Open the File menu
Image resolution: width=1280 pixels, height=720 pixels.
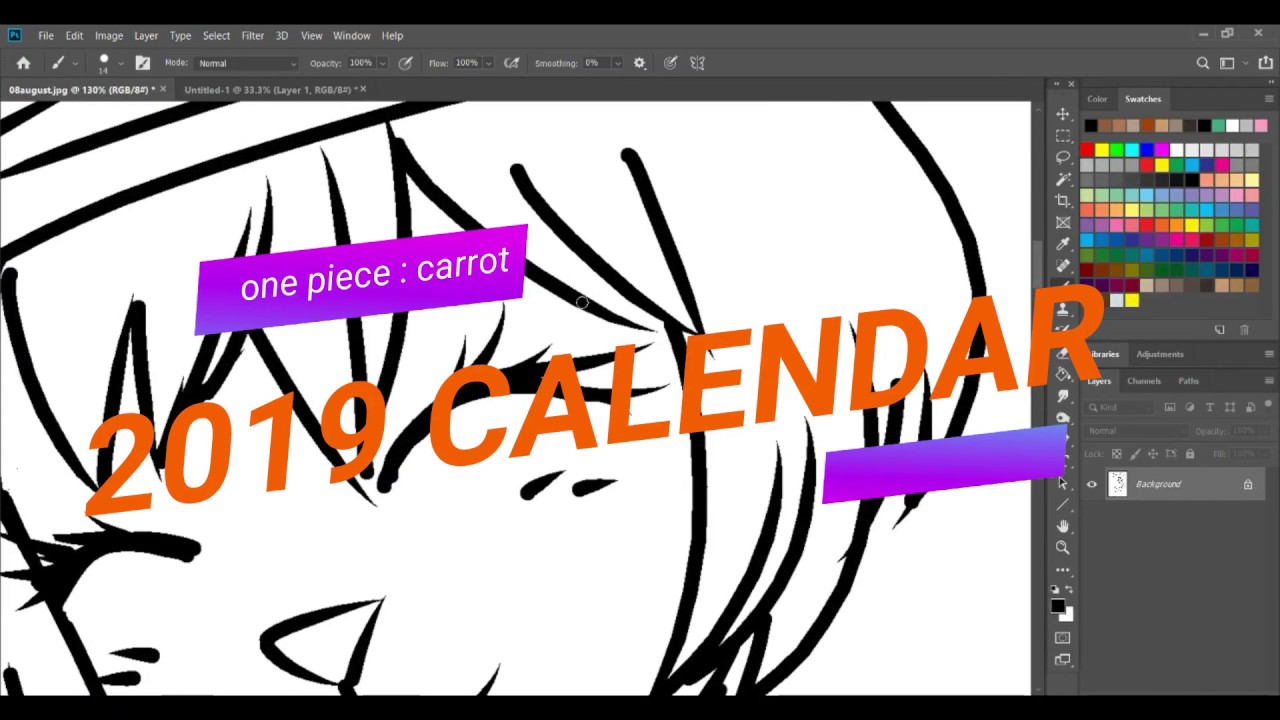(x=46, y=36)
